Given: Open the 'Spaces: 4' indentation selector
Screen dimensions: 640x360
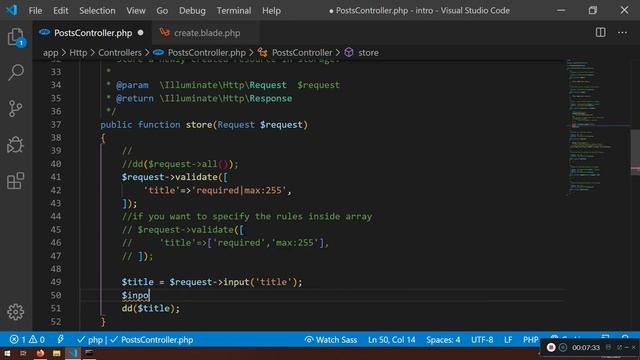Looking at the screenshot, I should click(443, 340).
